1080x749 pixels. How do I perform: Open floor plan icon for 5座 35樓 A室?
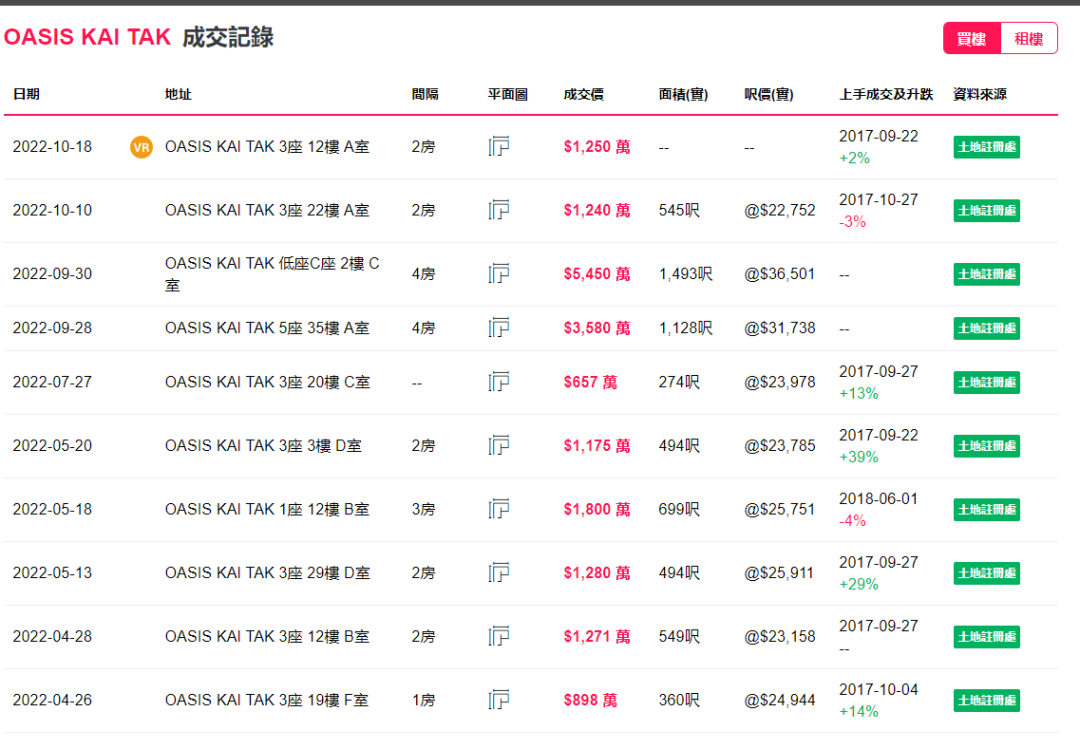499,328
